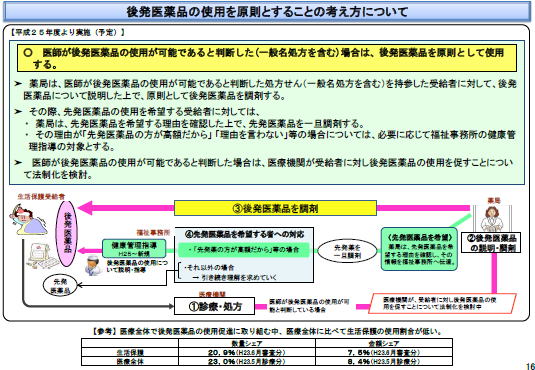Click the yellow principle box starting 医師が後発医薬品
The width and height of the screenshot is (535, 370).
pyautogui.click(x=267, y=57)
